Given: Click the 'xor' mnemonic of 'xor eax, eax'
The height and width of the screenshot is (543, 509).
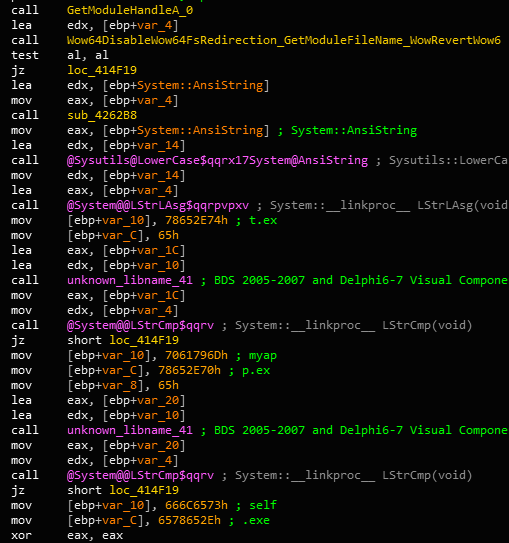Looking at the screenshot, I should click(21, 535).
